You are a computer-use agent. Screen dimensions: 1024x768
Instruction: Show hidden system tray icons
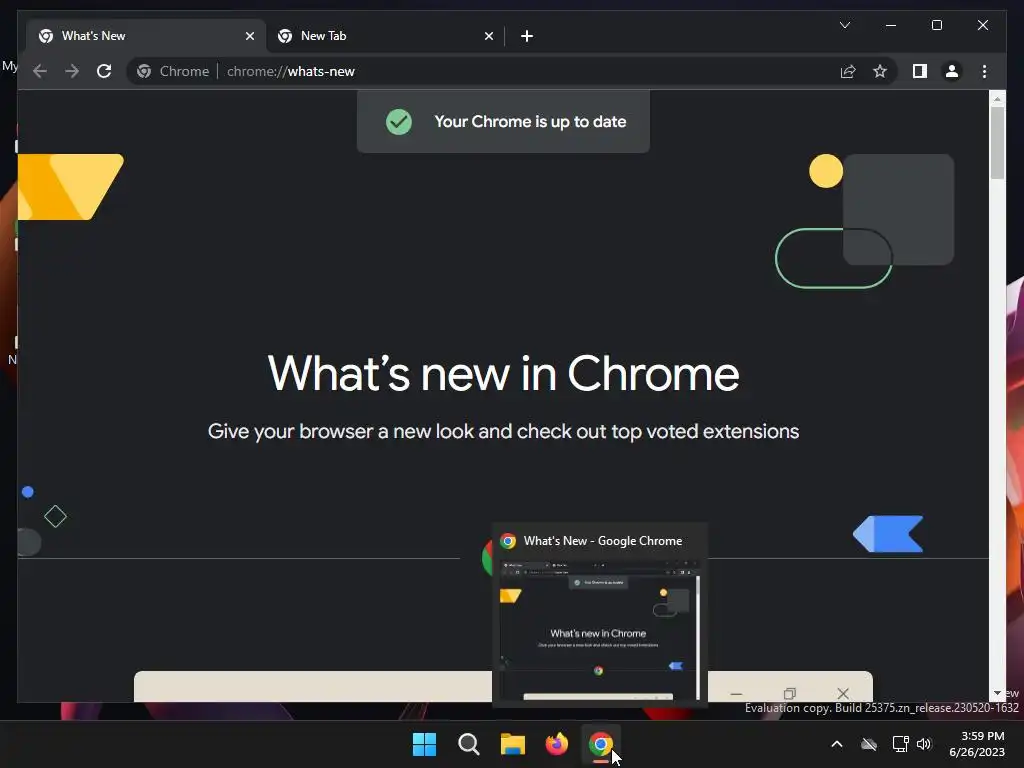pyautogui.click(x=837, y=744)
